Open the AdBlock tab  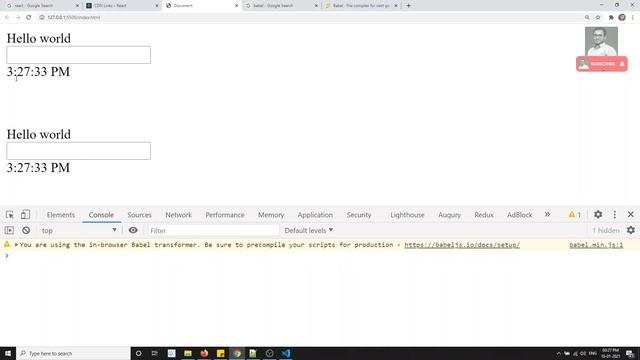point(520,215)
